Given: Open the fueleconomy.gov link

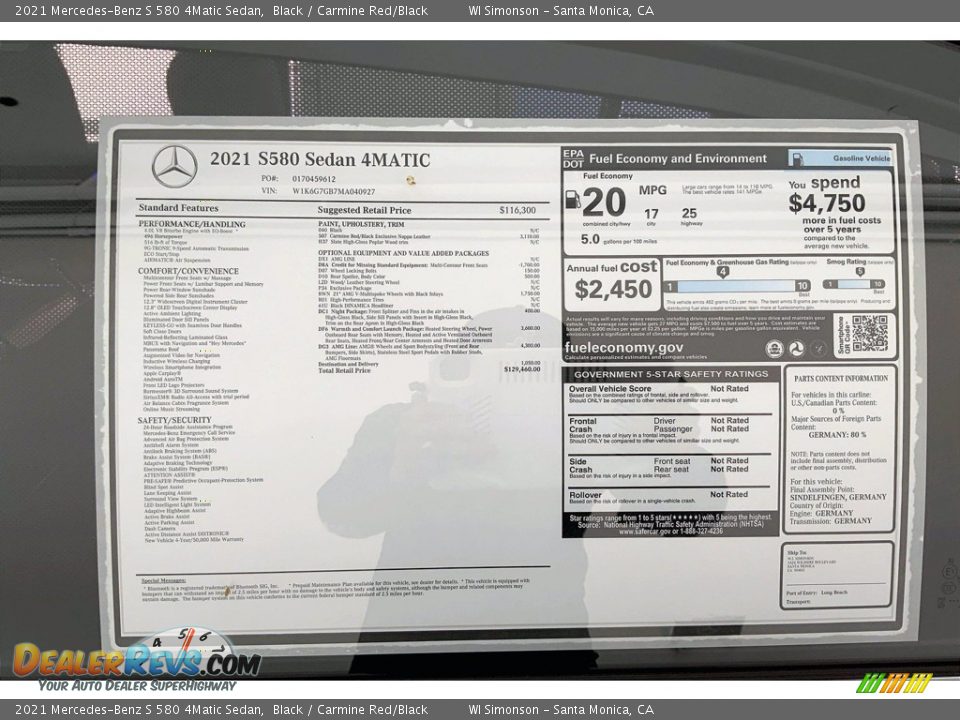Looking at the screenshot, I should click(x=624, y=348).
